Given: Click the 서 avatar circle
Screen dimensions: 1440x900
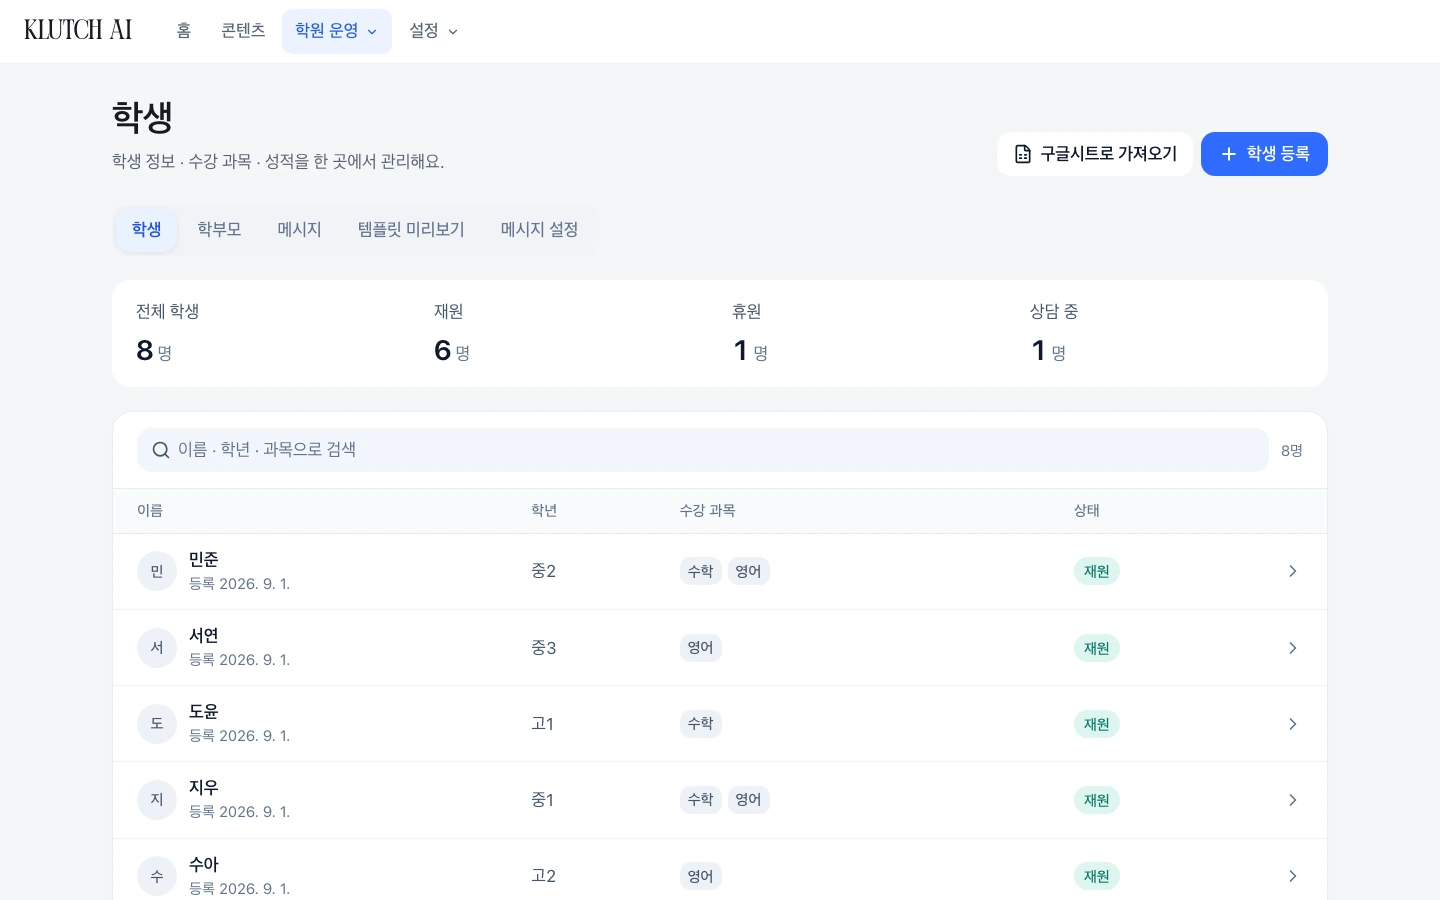Looking at the screenshot, I should tap(157, 648).
